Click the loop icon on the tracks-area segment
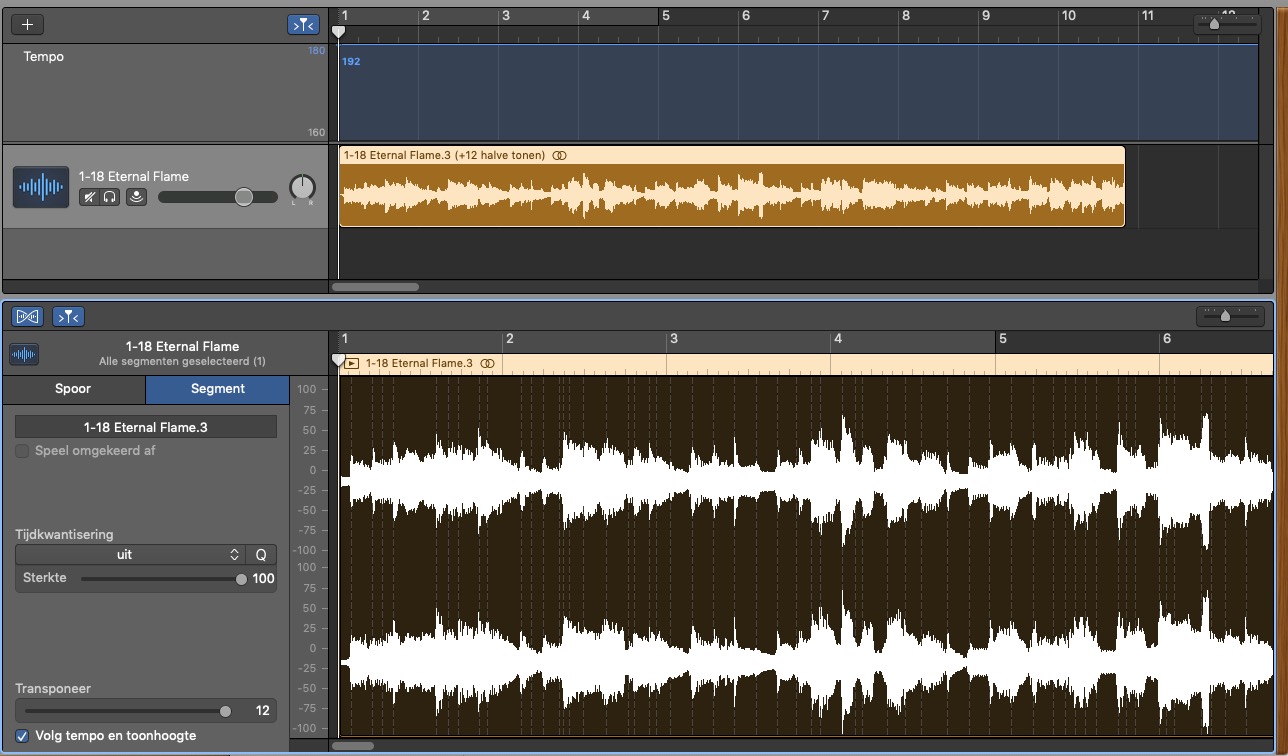Viewport: 1288px width, 756px height. click(x=560, y=155)
